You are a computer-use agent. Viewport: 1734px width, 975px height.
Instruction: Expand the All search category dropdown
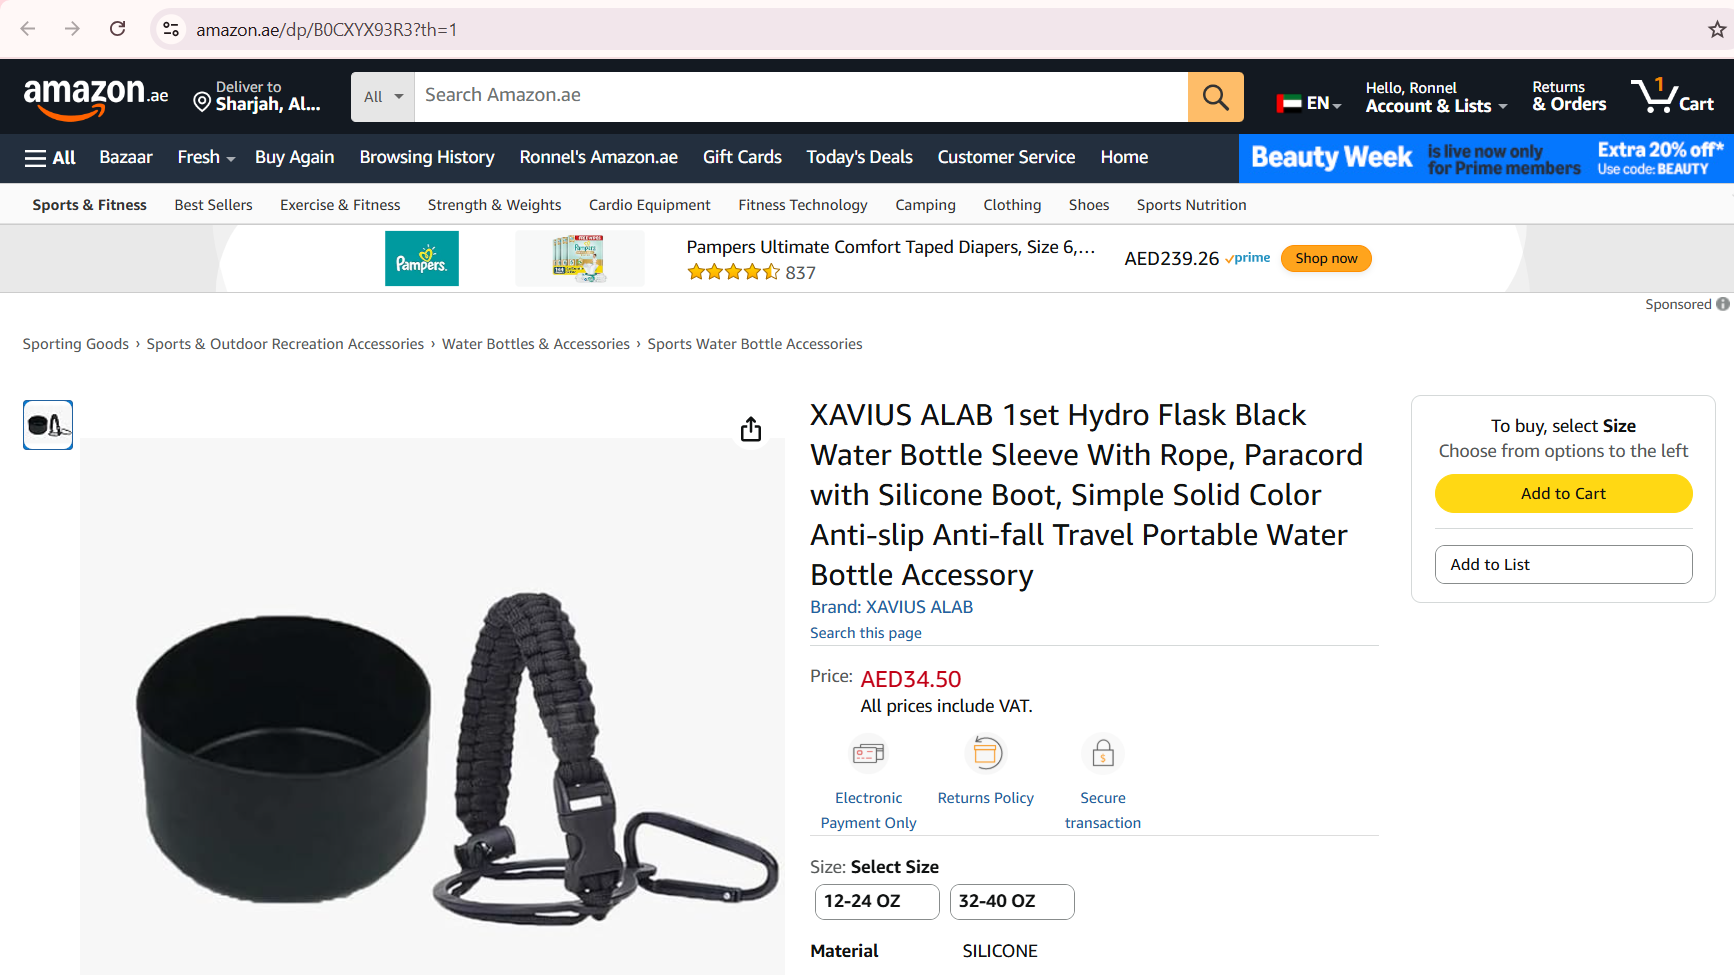pyautogui.click(x=383, y=97)
